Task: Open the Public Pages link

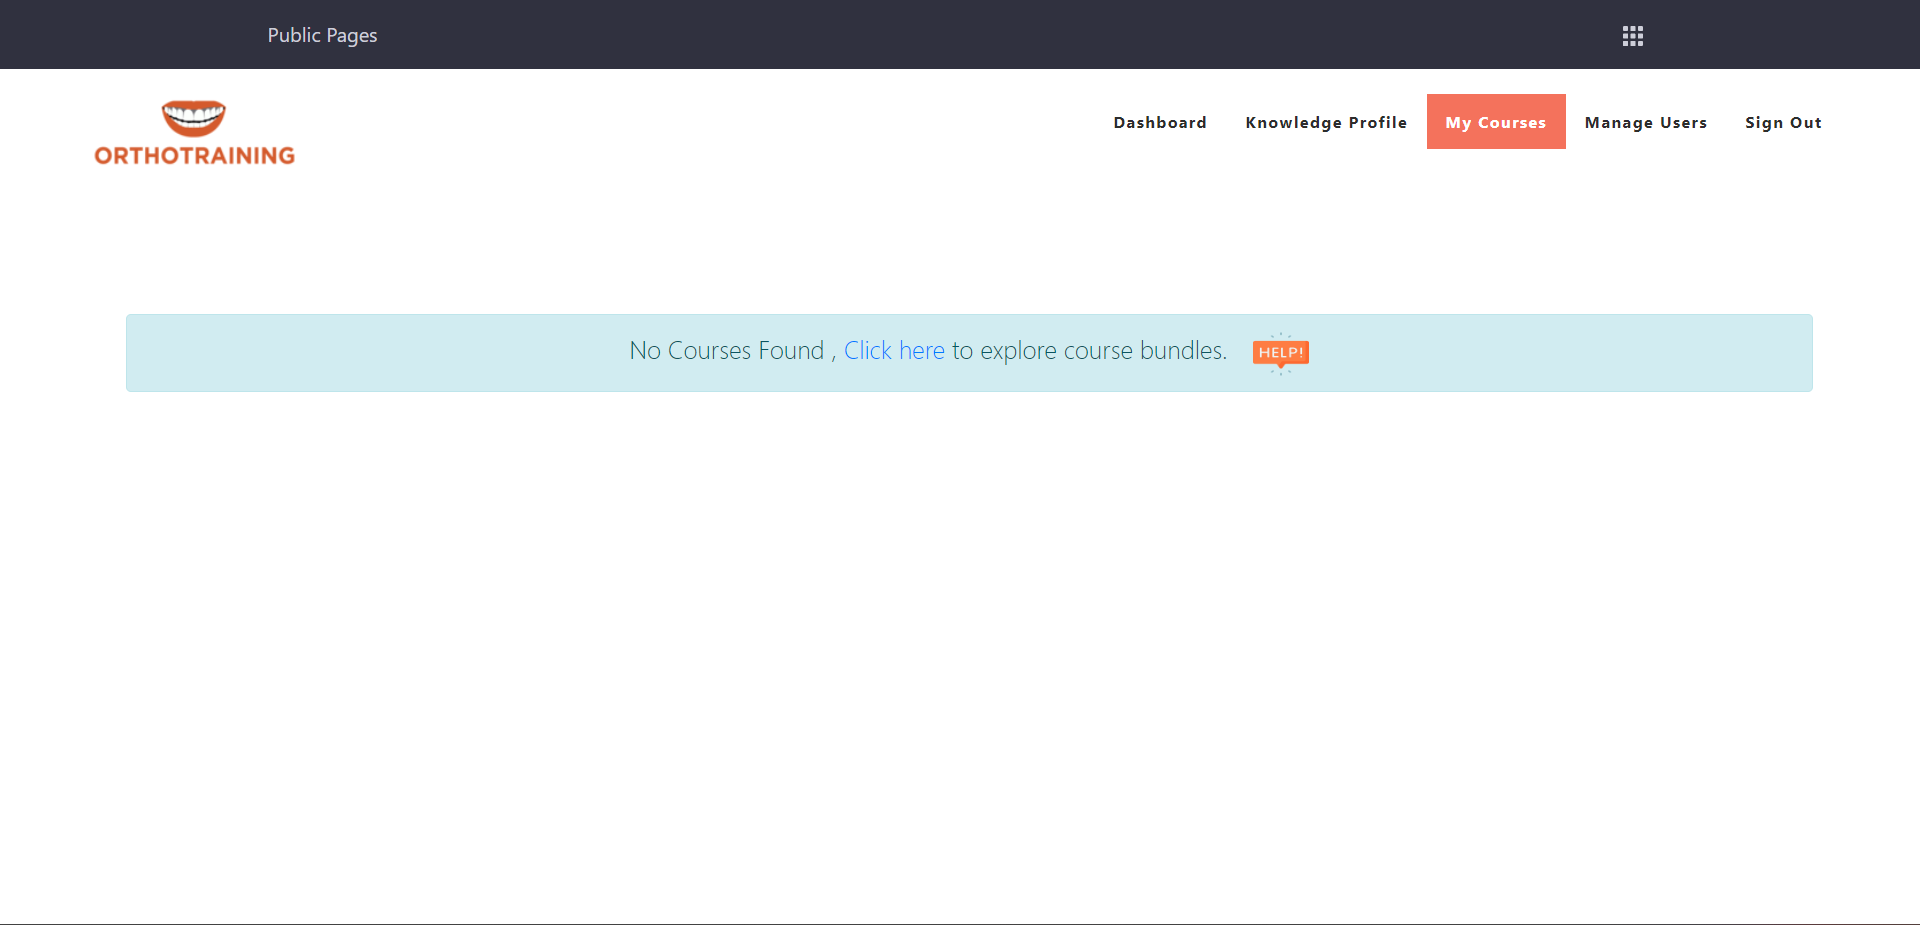Action: coord(322,35)
